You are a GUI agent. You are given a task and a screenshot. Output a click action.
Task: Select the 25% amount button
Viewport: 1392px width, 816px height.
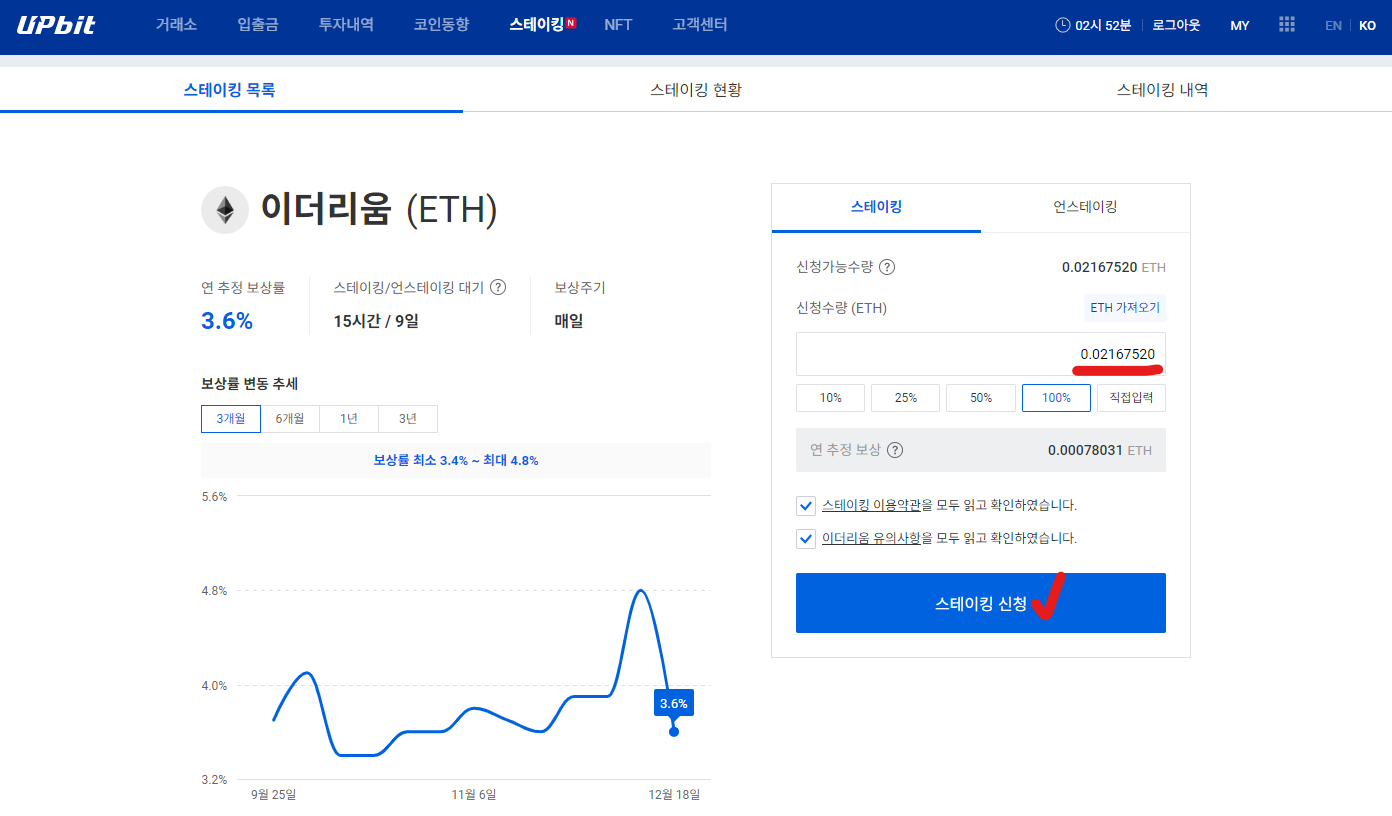click(905, 398)
